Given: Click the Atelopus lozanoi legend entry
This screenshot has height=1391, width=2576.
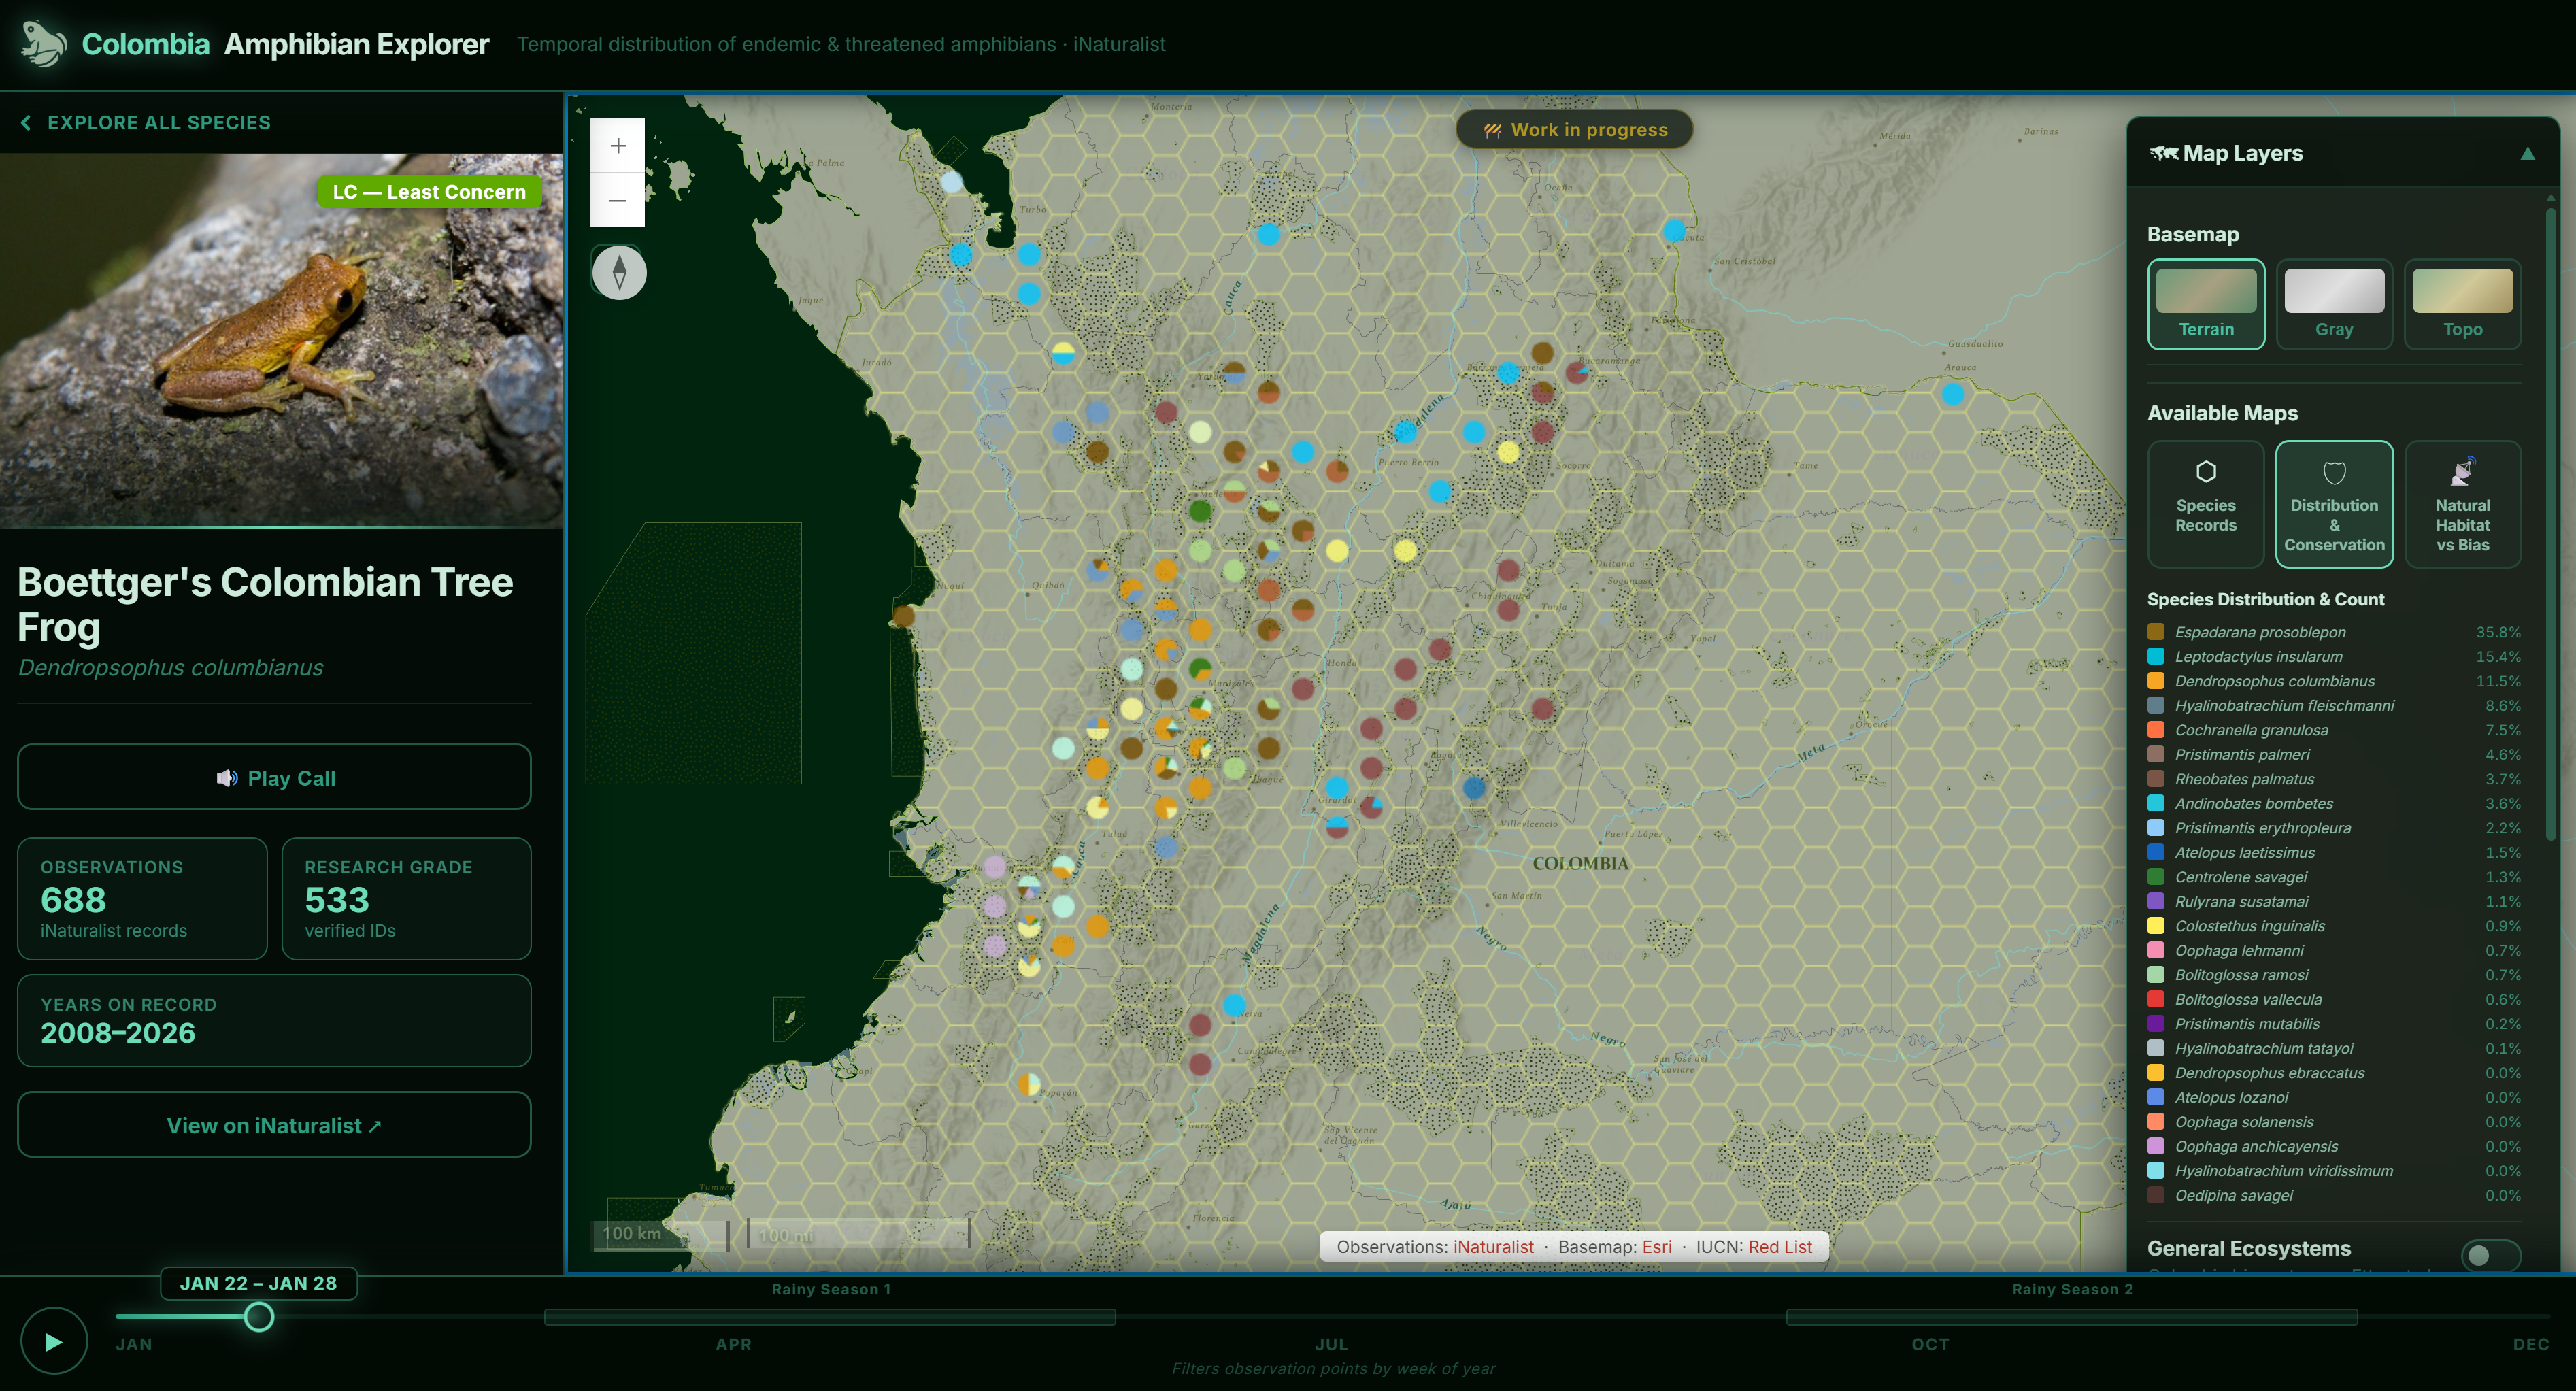Looking at the screenshot, I should coord(2334,1098).
